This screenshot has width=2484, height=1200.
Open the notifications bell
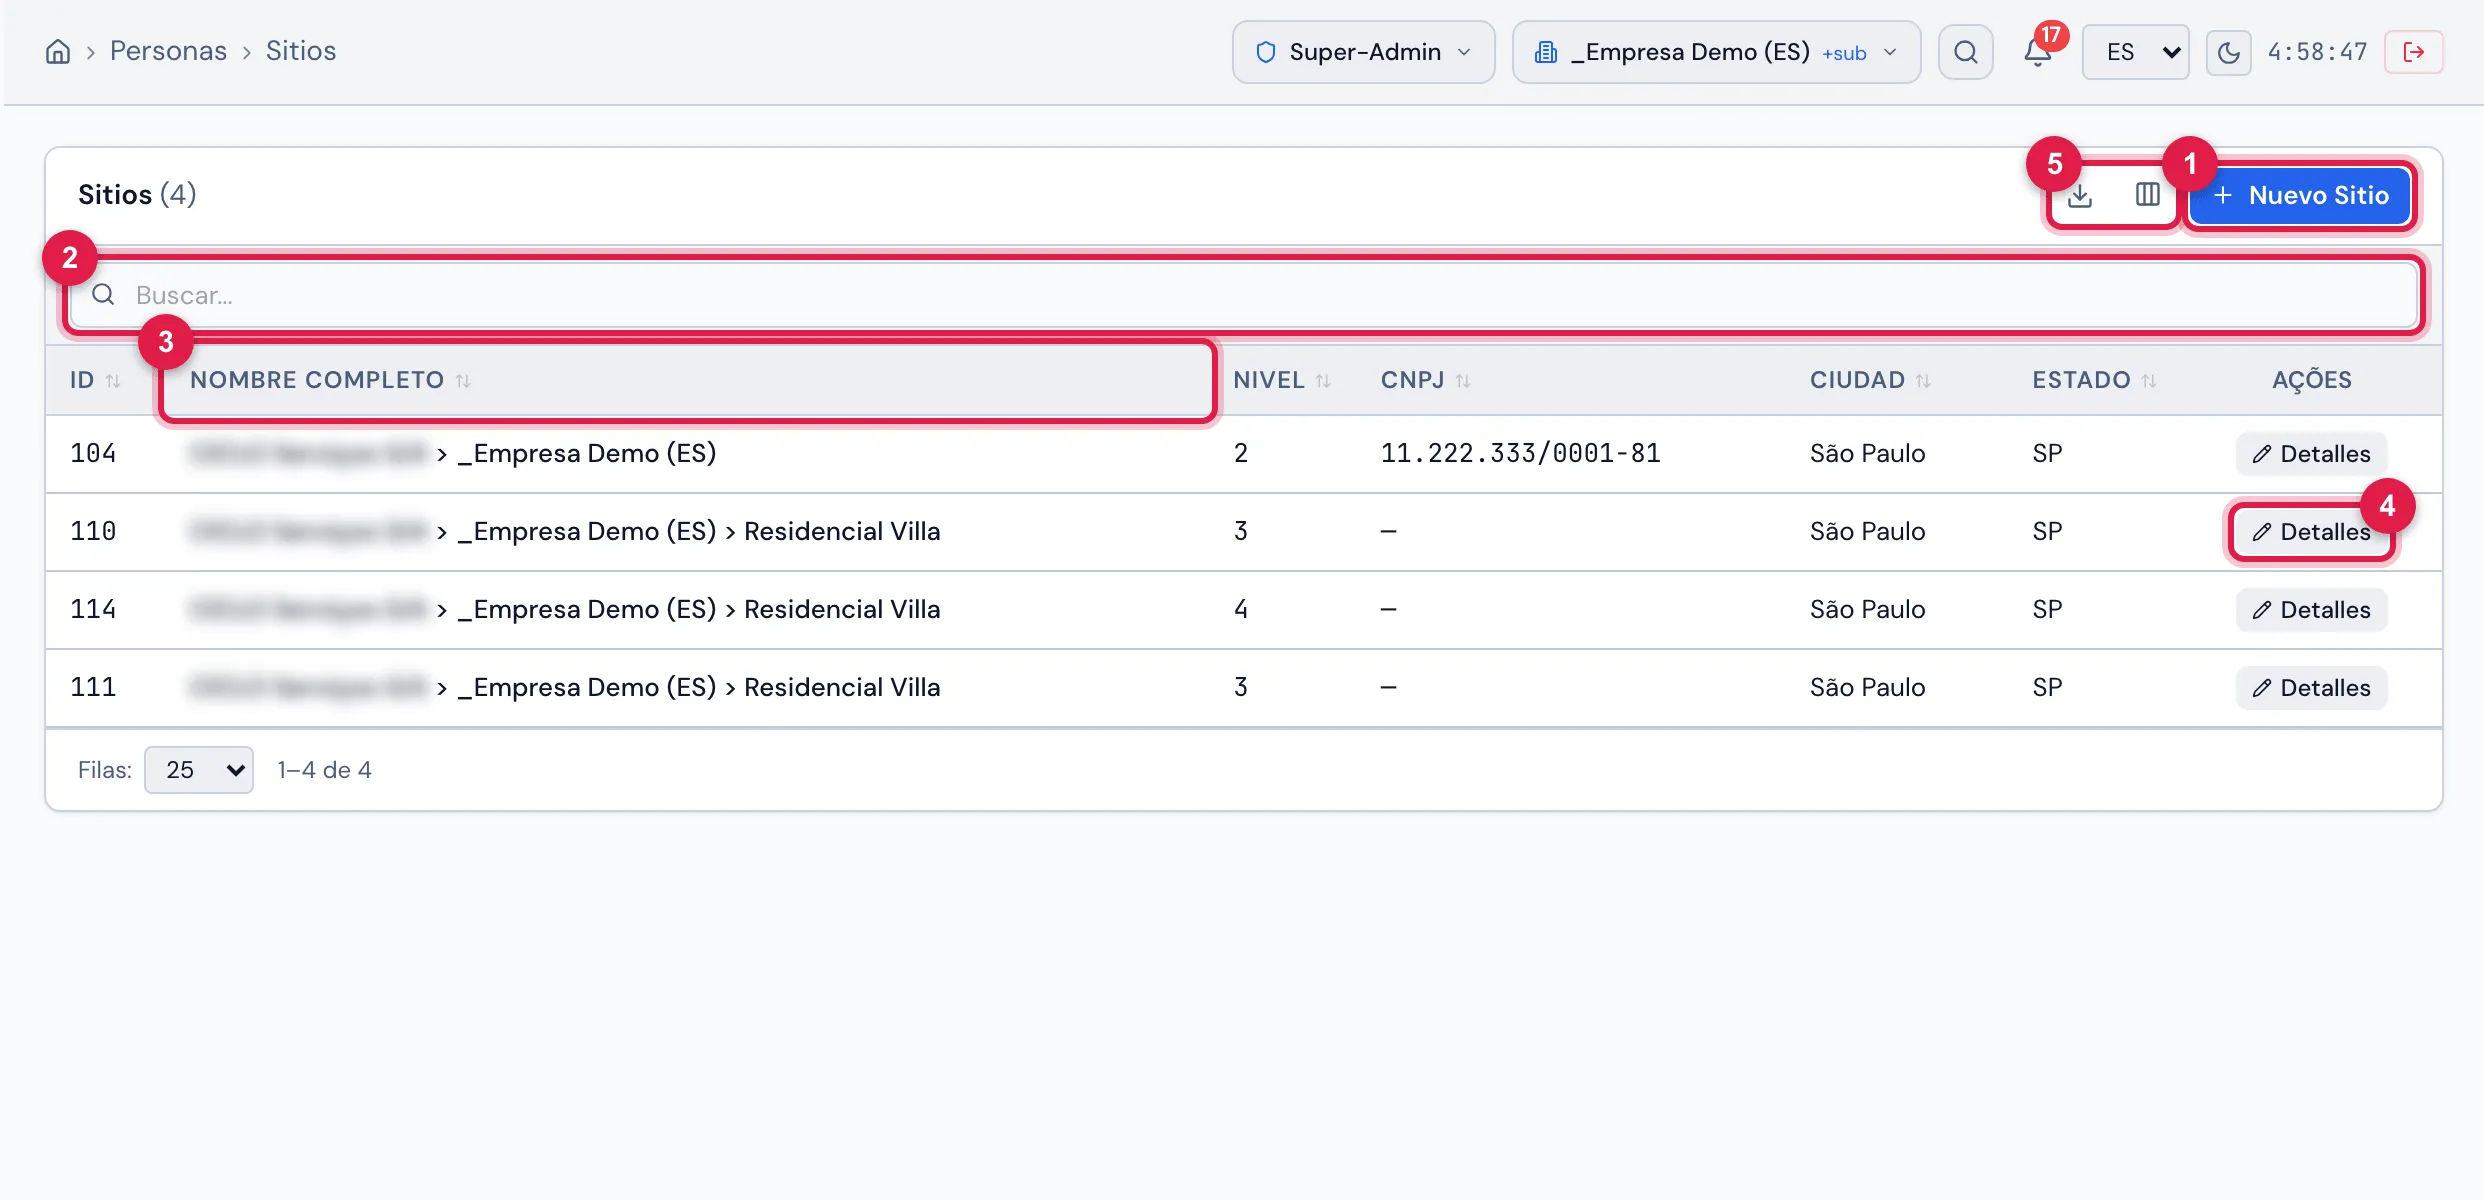coord(2037,52)
